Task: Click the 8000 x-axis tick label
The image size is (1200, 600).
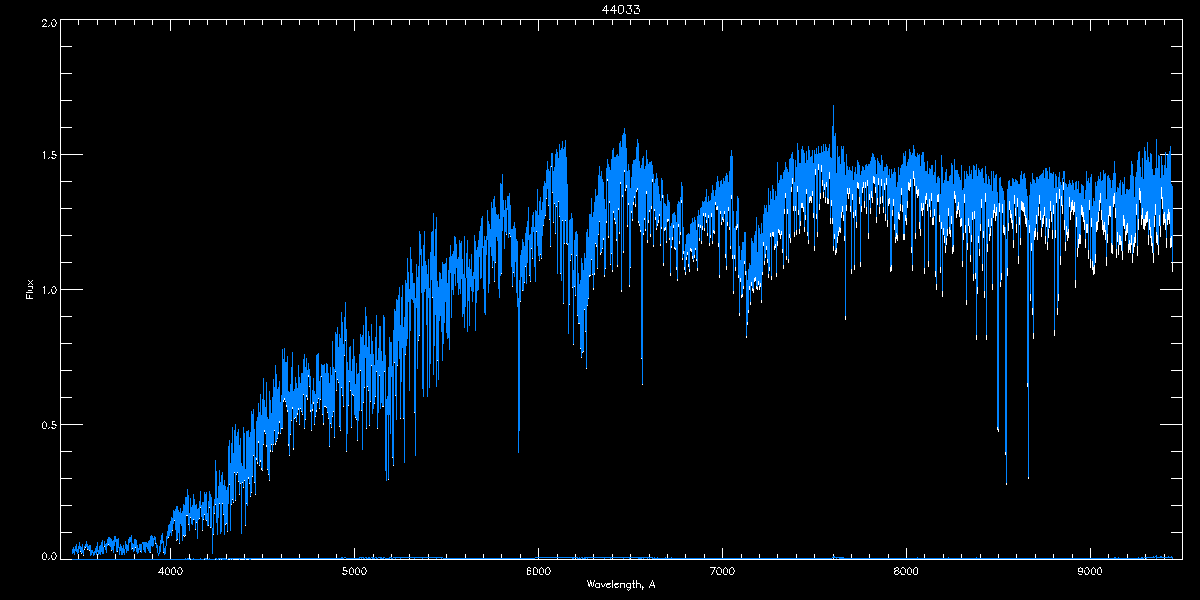Action: [x=906, y=572]
